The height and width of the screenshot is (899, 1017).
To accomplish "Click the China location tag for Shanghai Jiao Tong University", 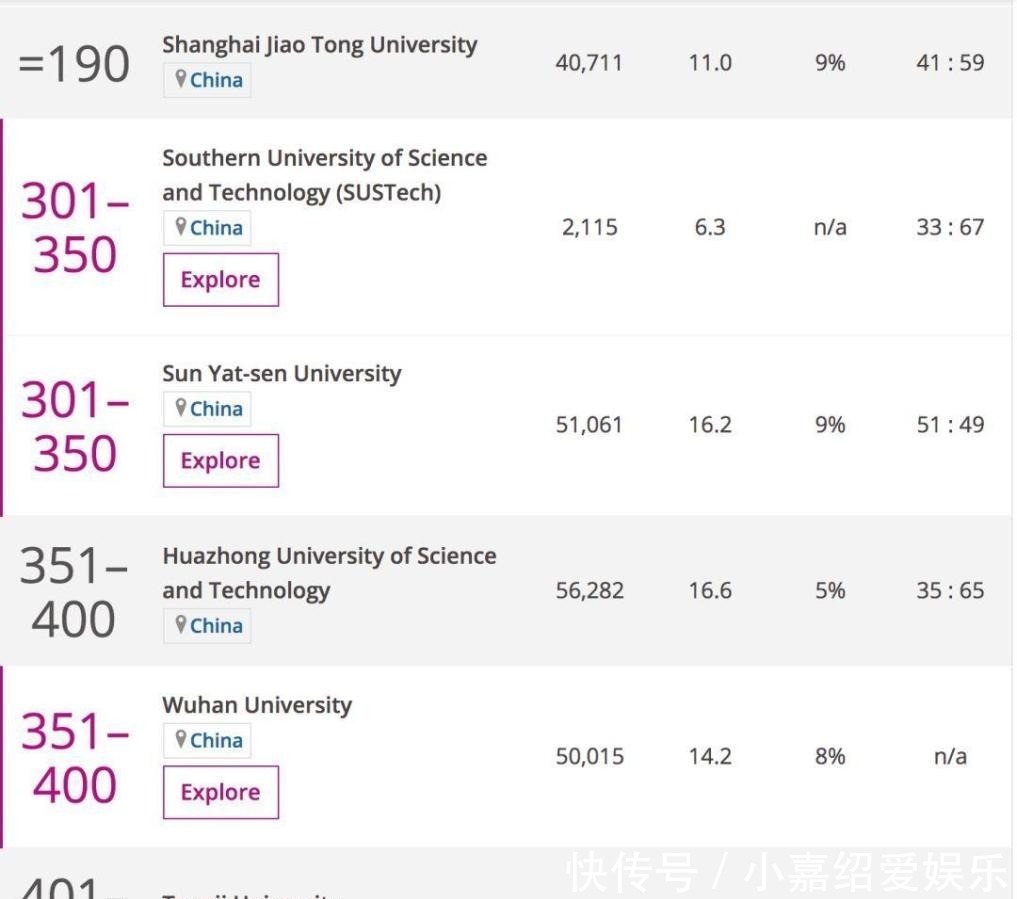I will pos(207,79).
